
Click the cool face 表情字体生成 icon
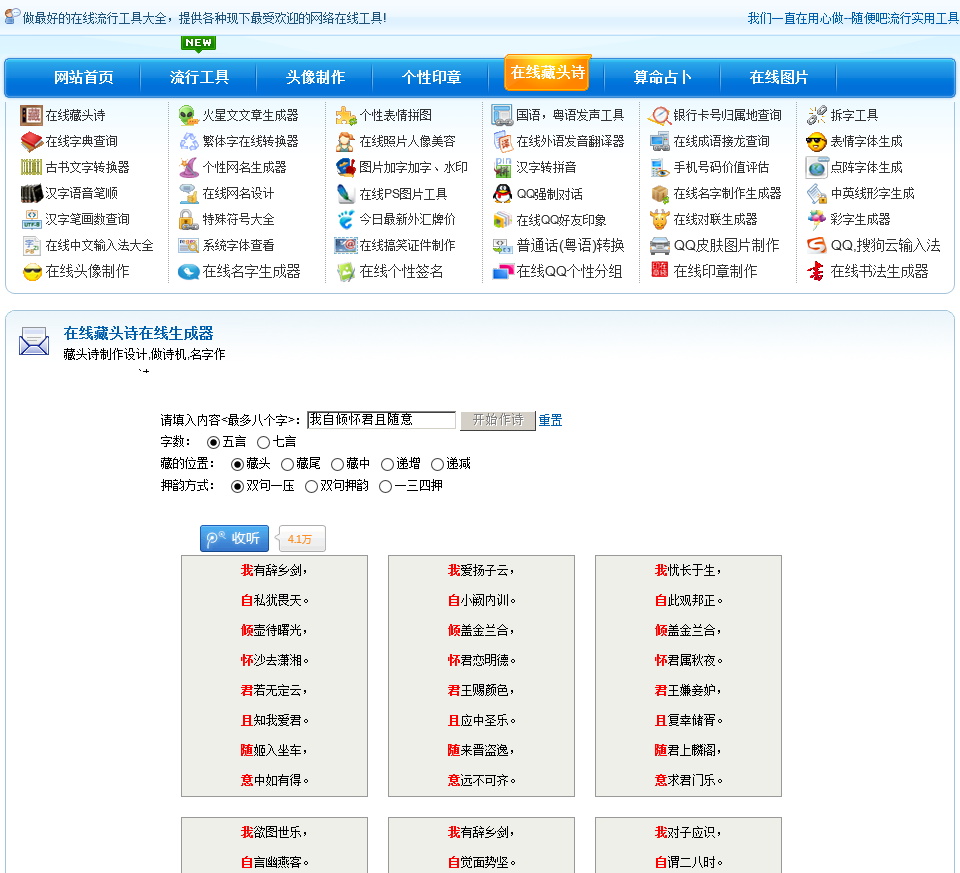pos(817,141)
